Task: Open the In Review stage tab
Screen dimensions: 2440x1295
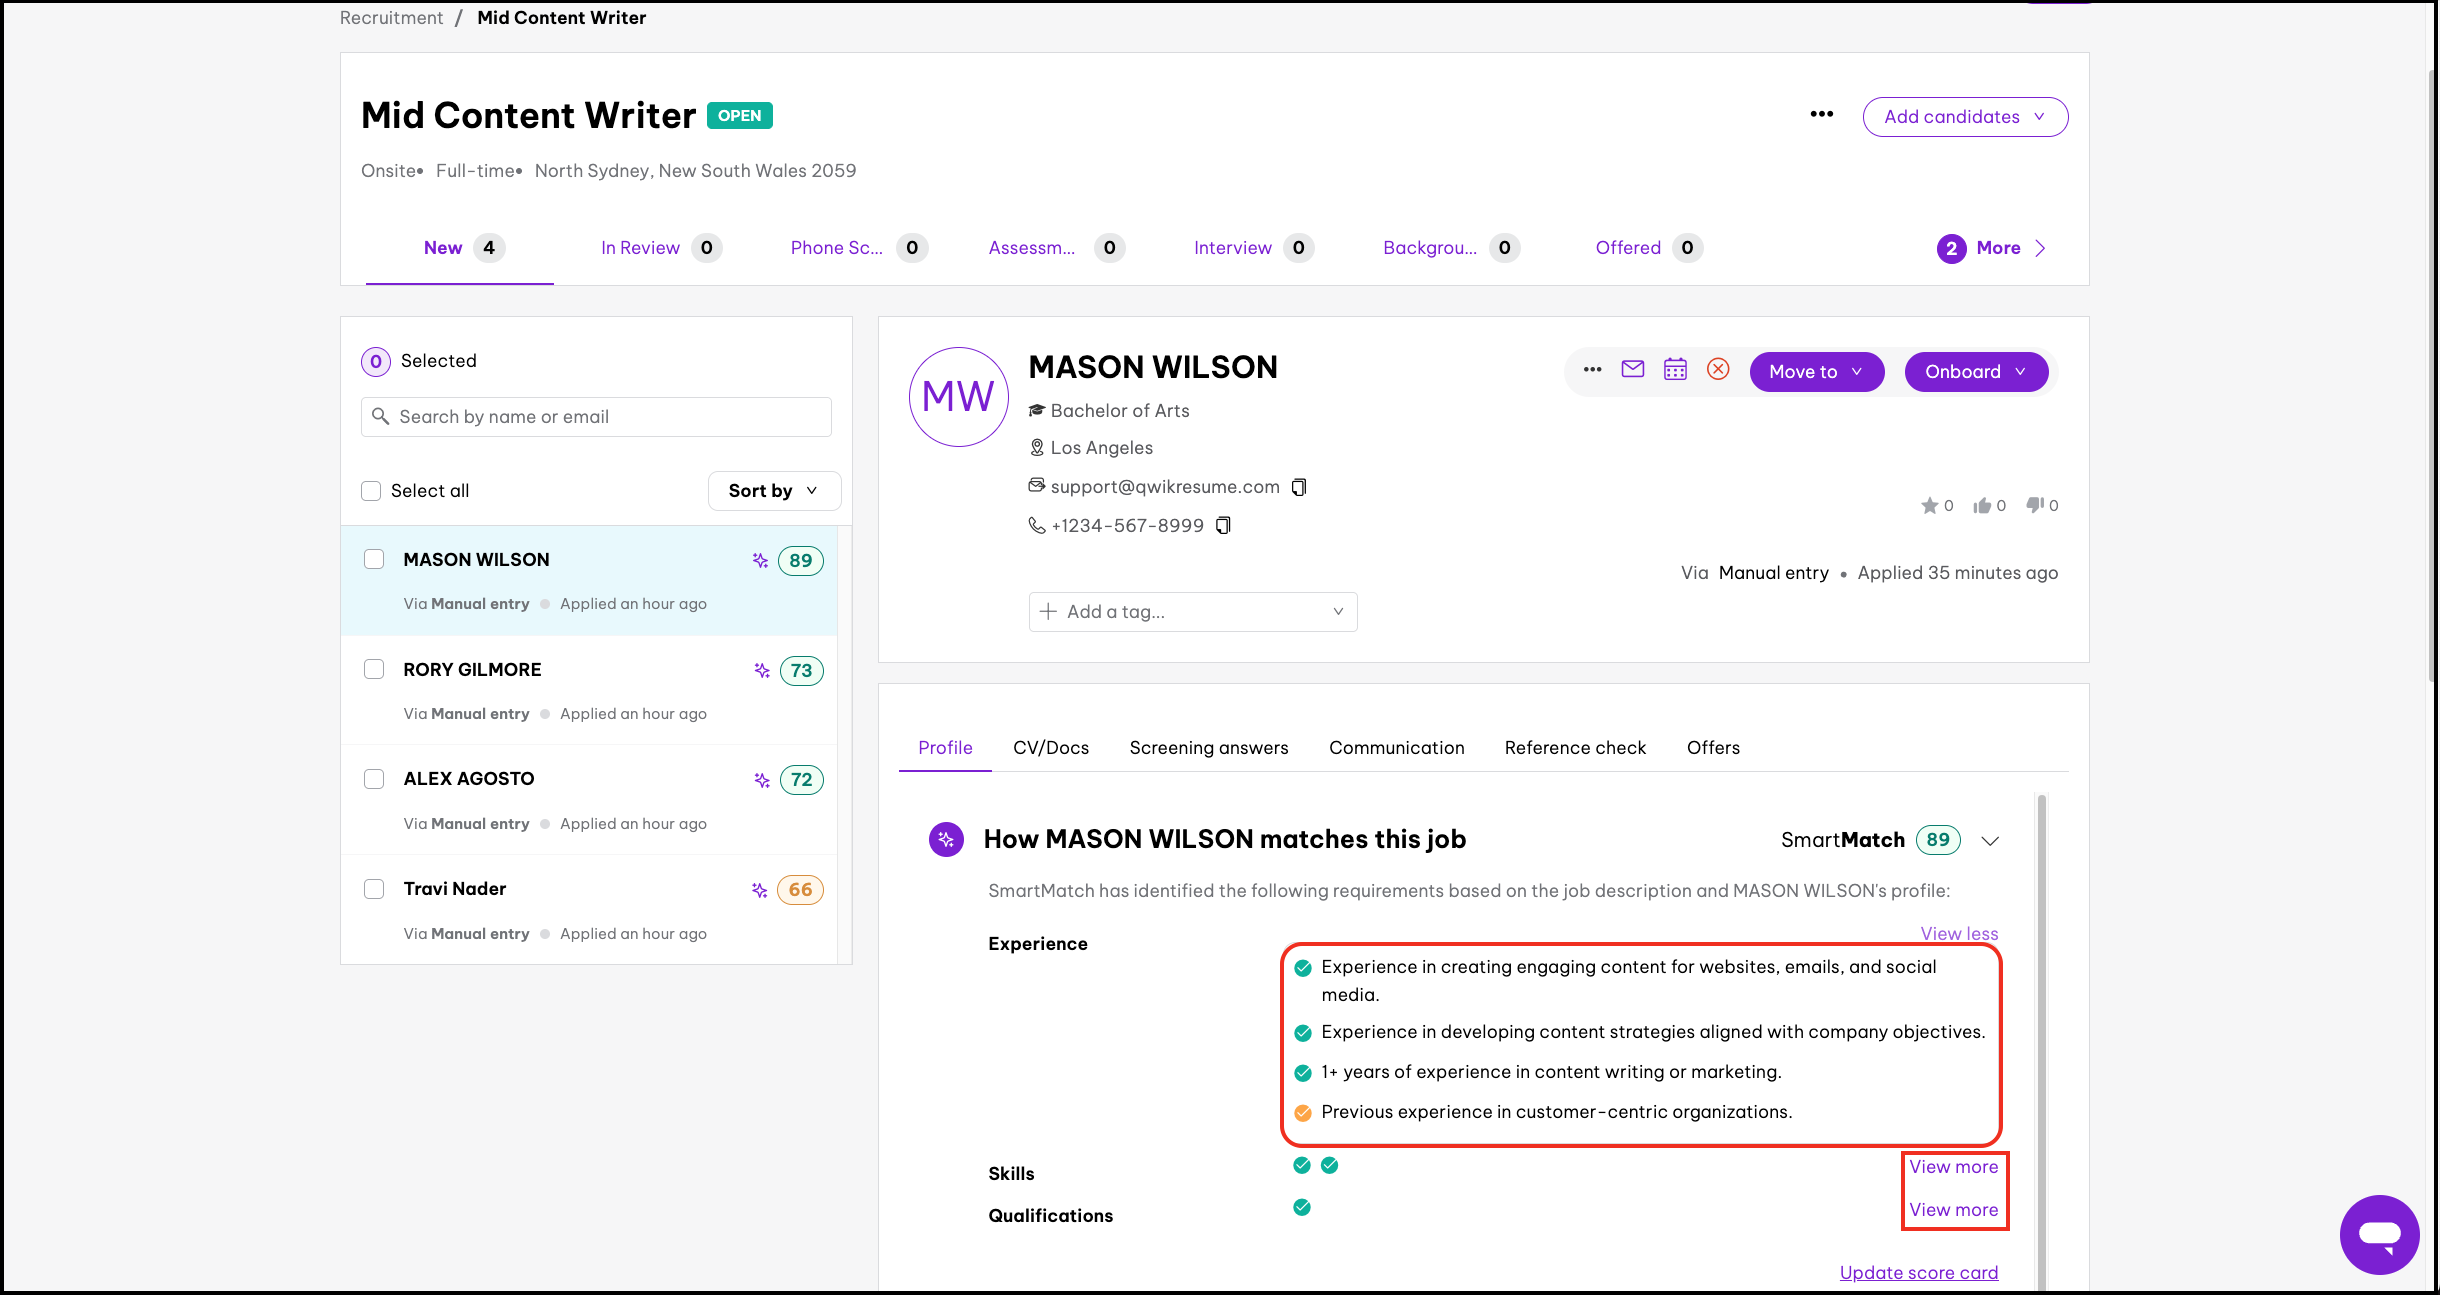Action: pos(640,248)
